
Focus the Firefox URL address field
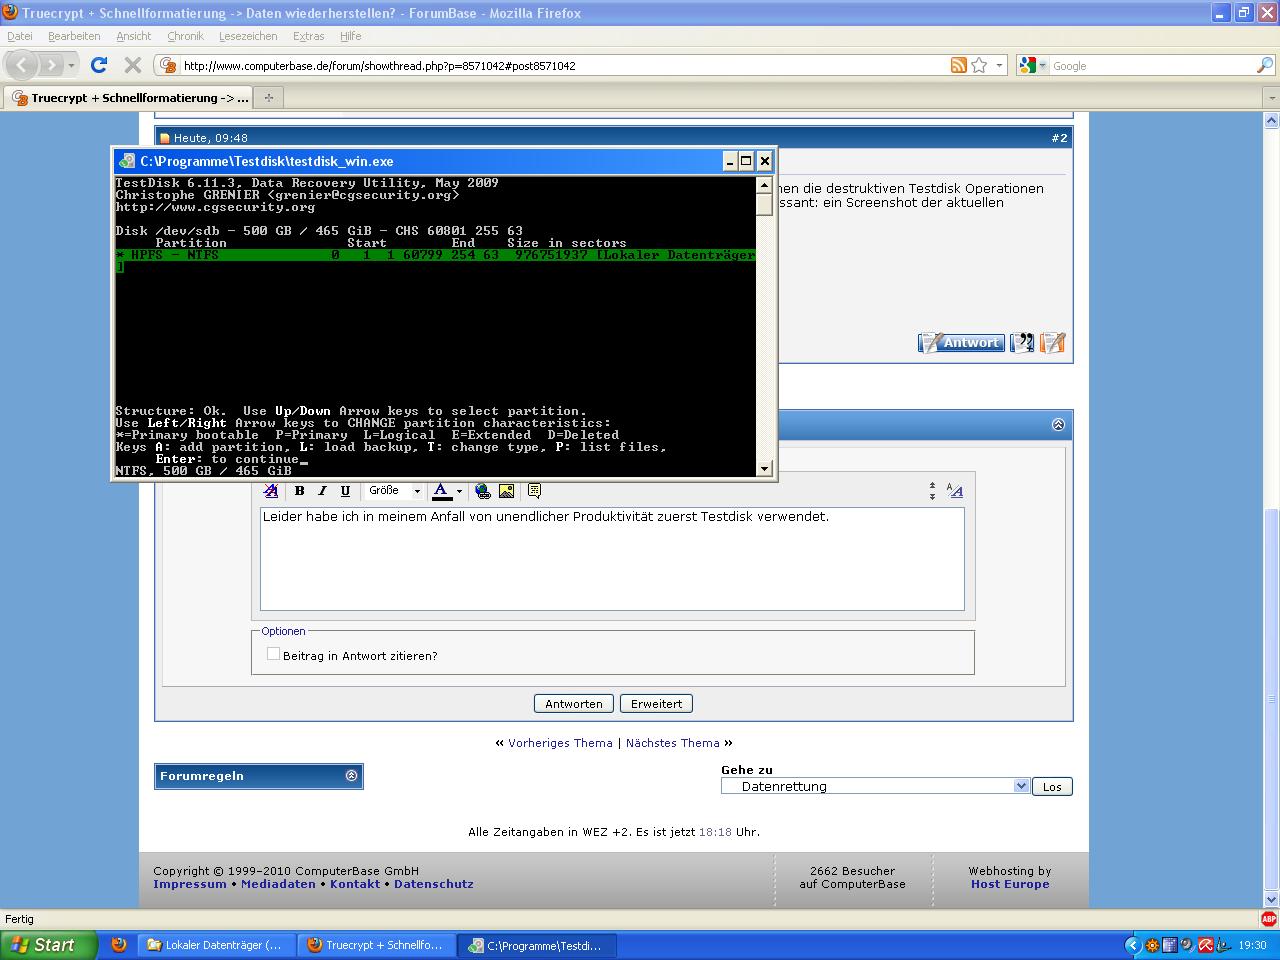coord(564,66)
